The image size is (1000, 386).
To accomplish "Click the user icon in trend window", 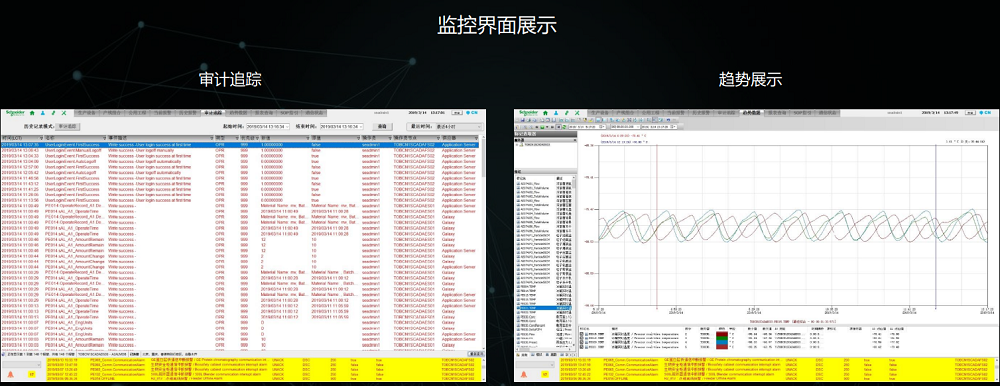I will (x=556, y=113).
